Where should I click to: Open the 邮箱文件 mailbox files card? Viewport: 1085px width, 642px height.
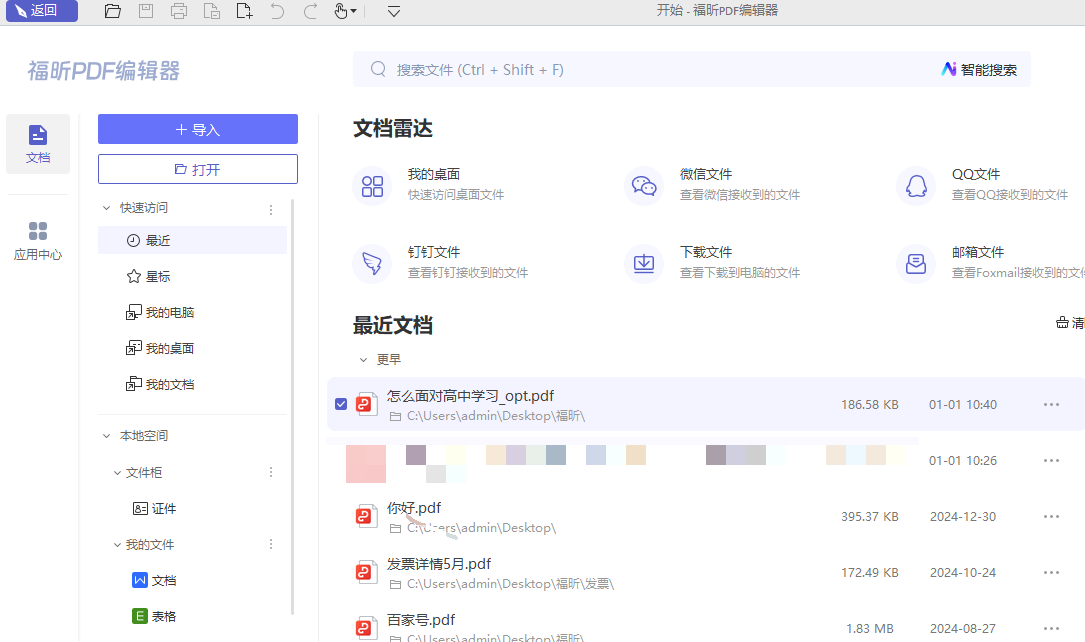(x=990, y=262)
